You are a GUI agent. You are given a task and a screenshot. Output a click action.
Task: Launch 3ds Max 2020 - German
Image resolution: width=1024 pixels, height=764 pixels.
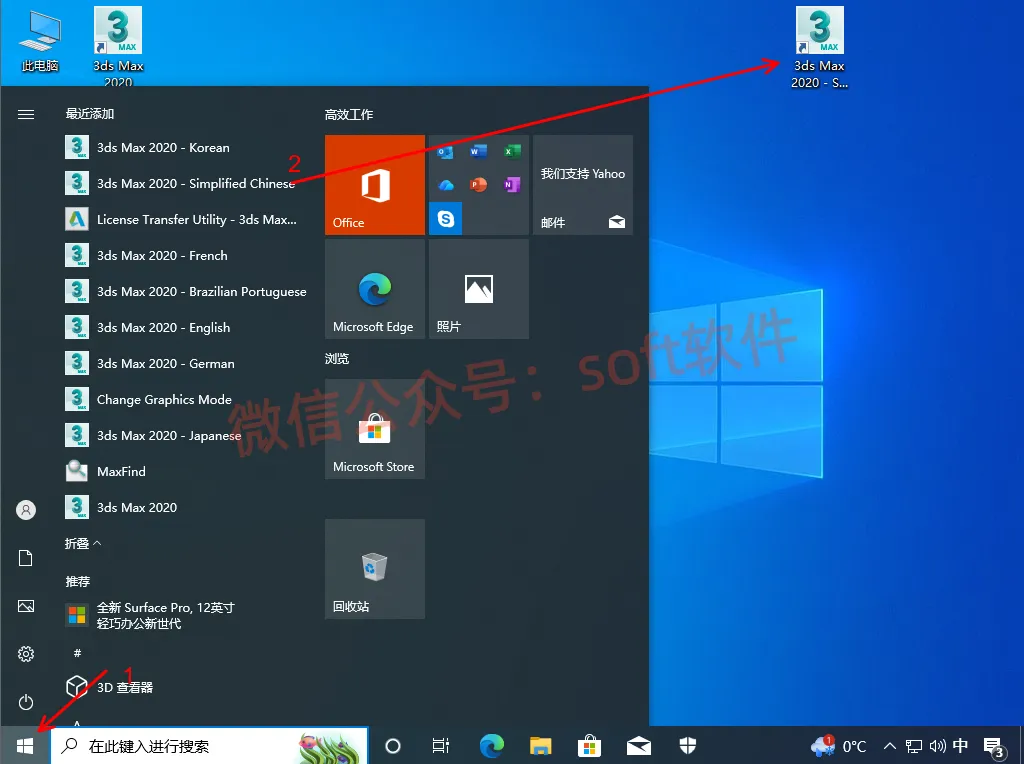(186, 363)
